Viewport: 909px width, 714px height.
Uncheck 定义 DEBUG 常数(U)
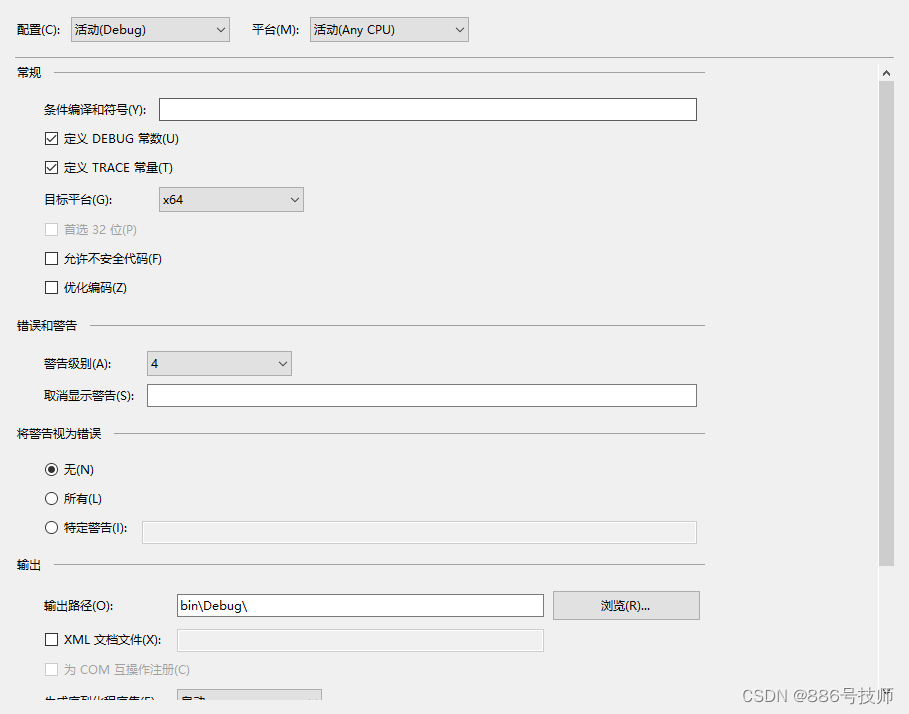click(x=51, y=138)
